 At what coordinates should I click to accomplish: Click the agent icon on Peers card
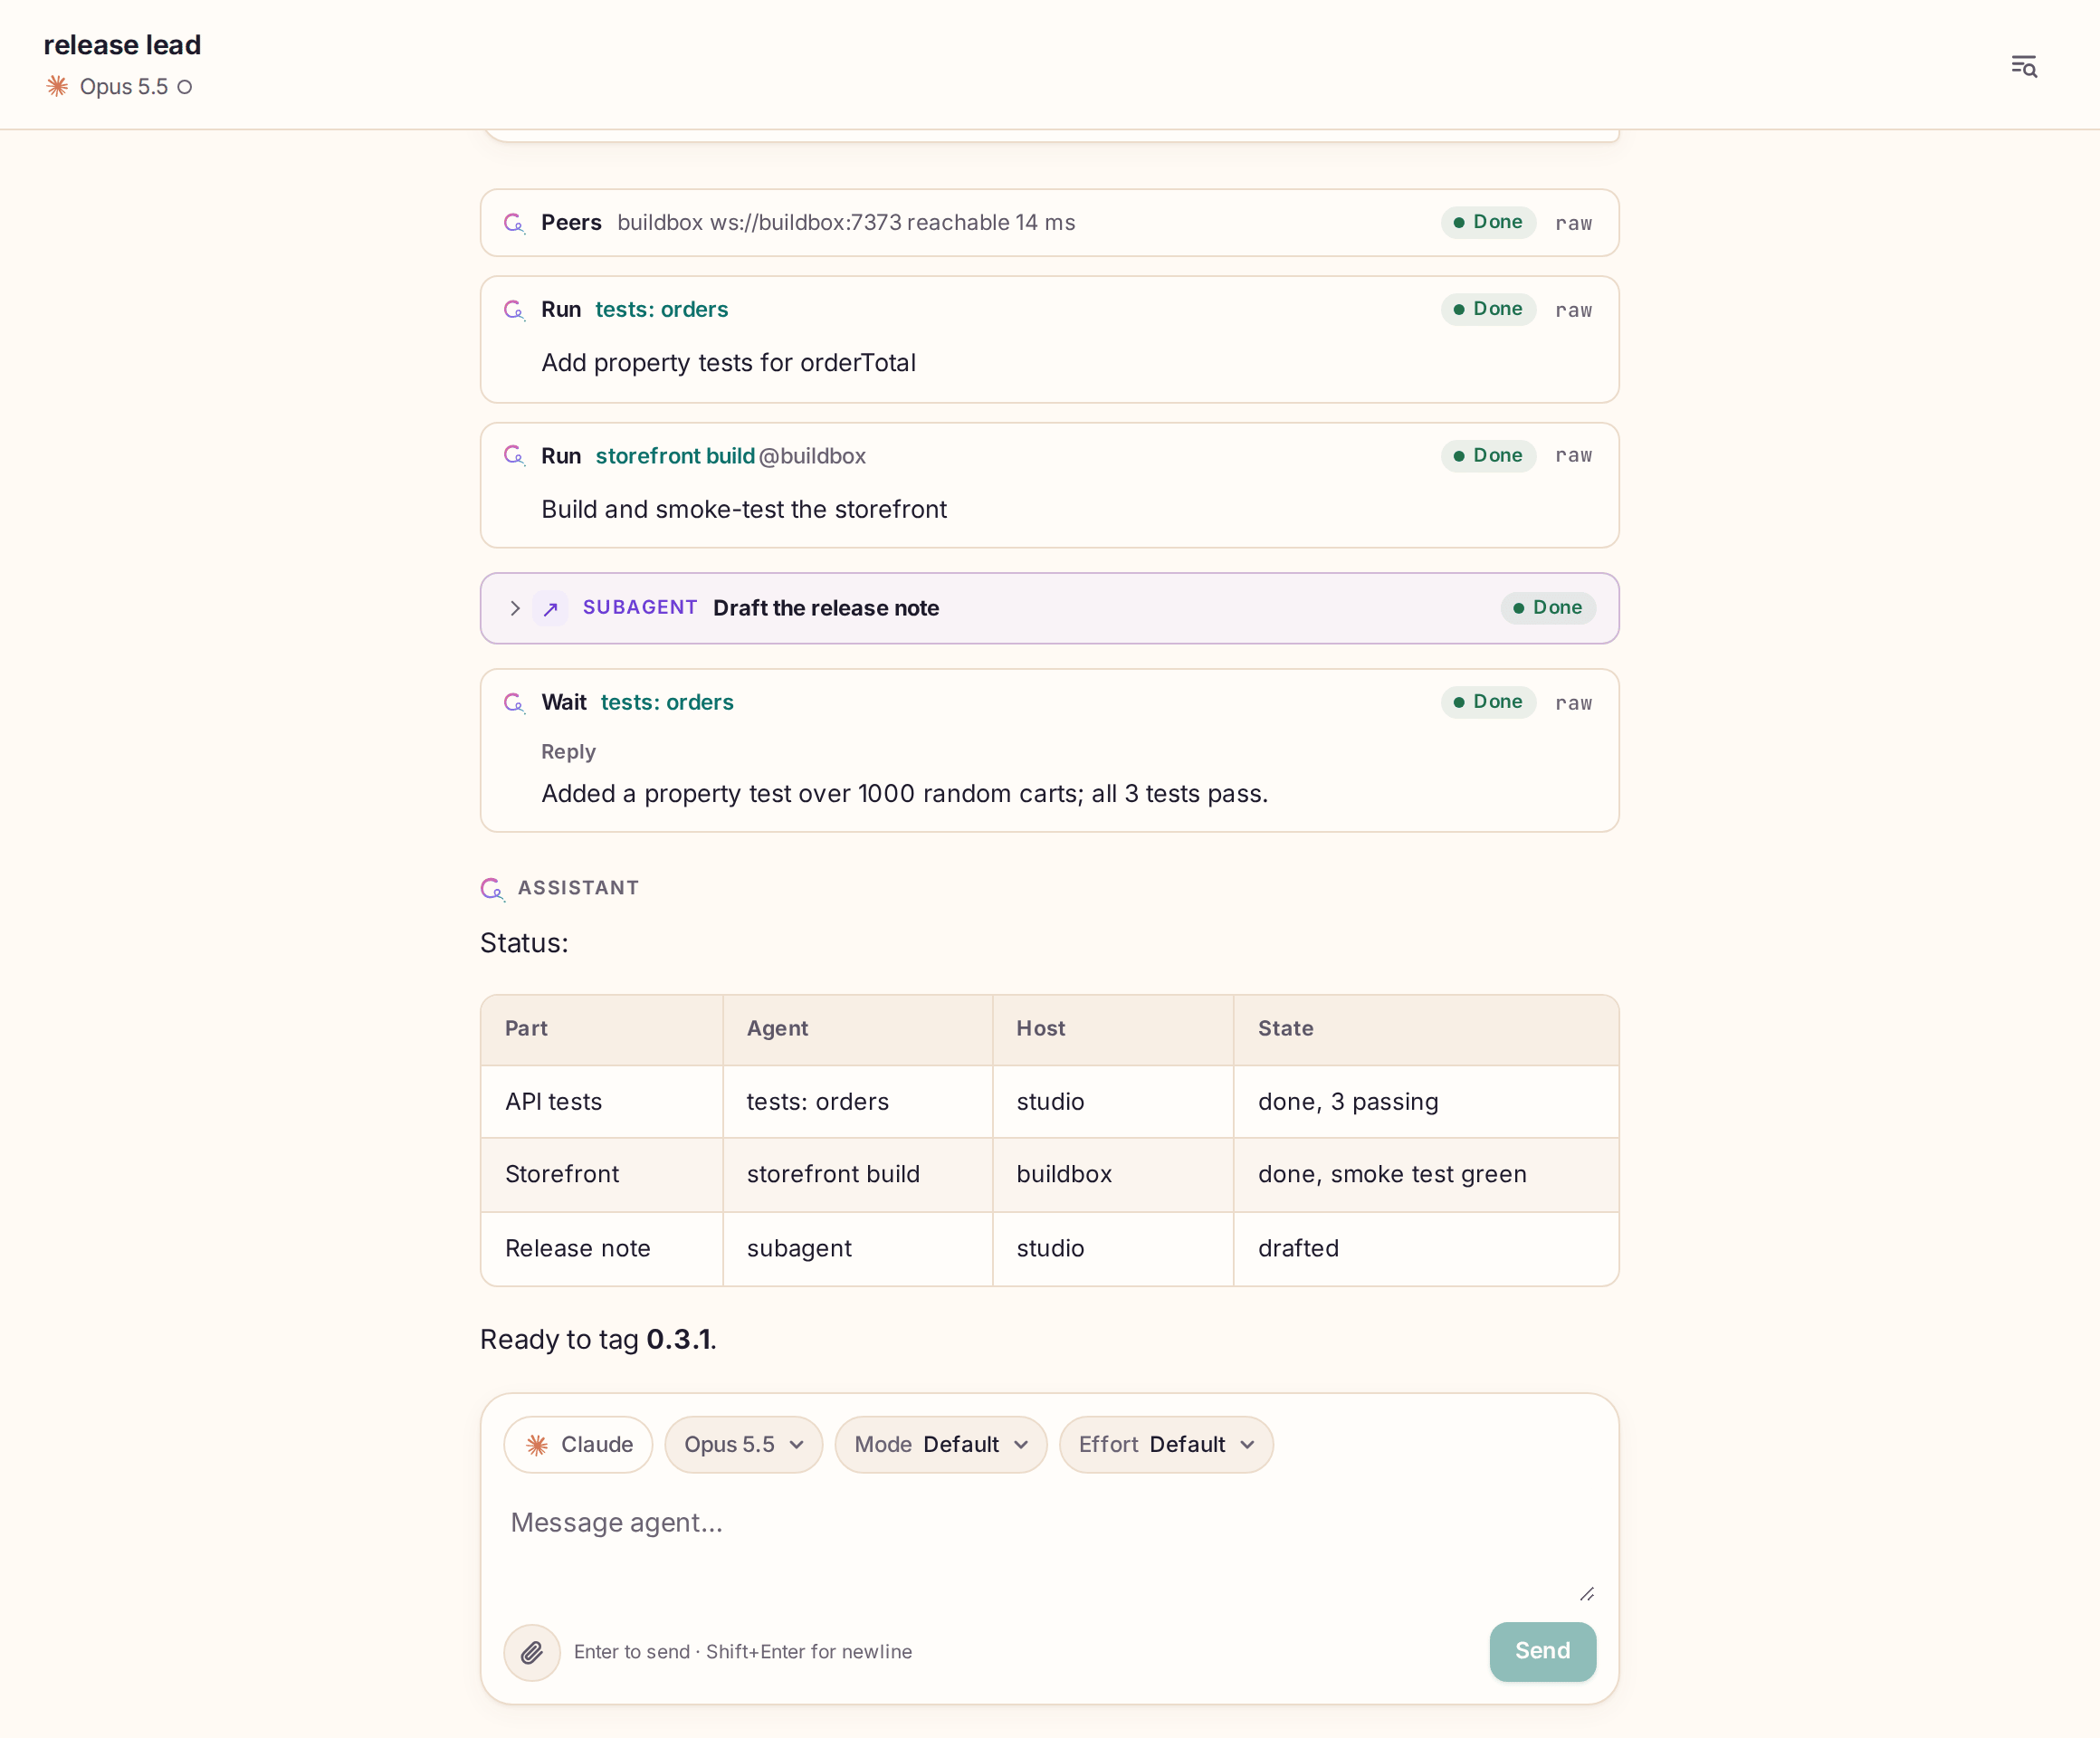[x=514, y=223]
